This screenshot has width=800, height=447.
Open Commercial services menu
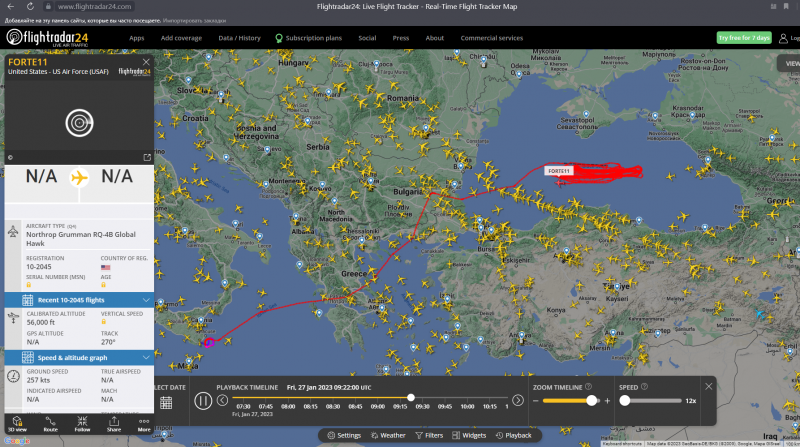tap(492, 38)
